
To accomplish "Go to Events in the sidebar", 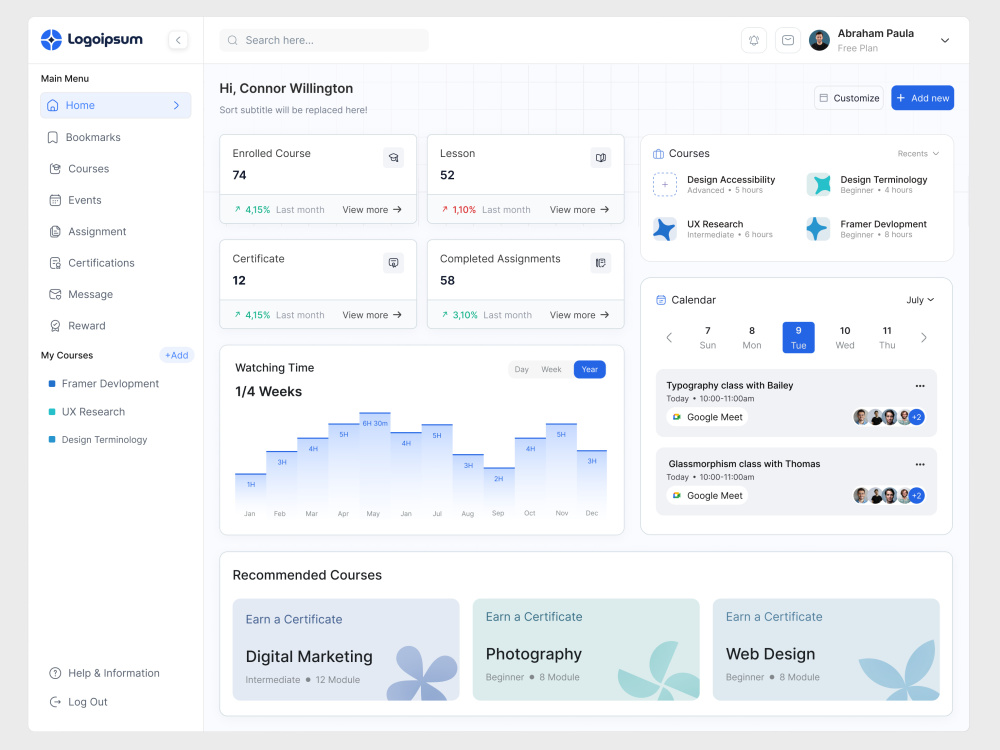I will pyautogui.click(x=75, y=200).
